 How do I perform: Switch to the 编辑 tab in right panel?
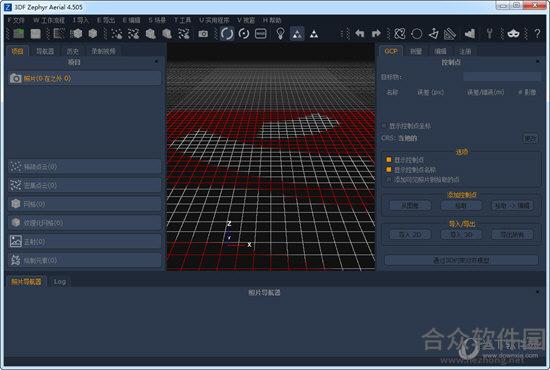point(440,51)
